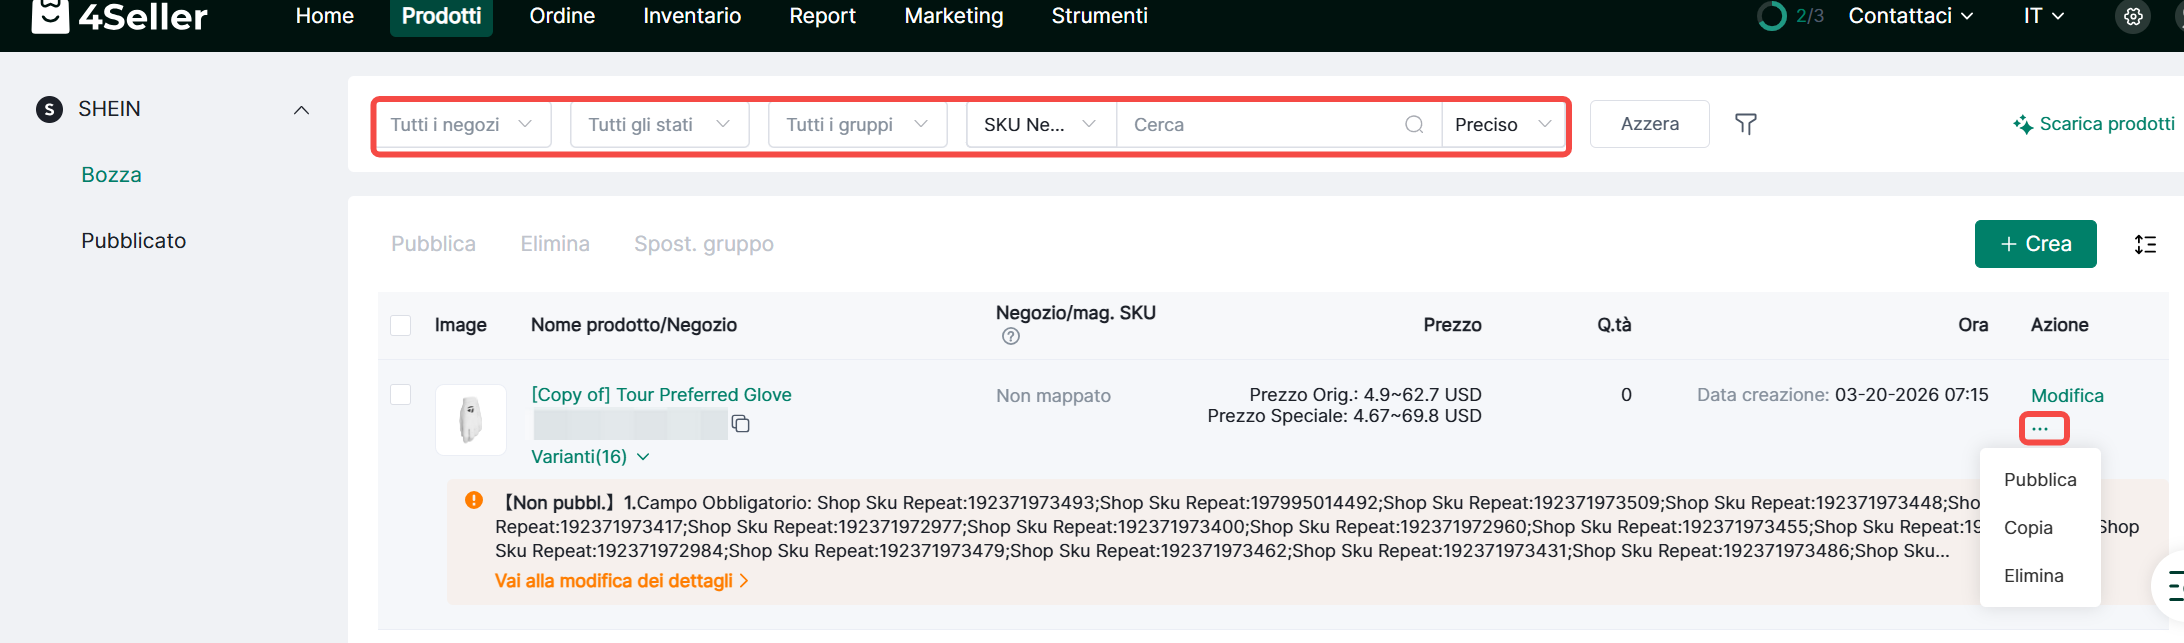Click the 4Seller logo
The width and height of the screenshot is (2184, 643).
pos(120,16)
